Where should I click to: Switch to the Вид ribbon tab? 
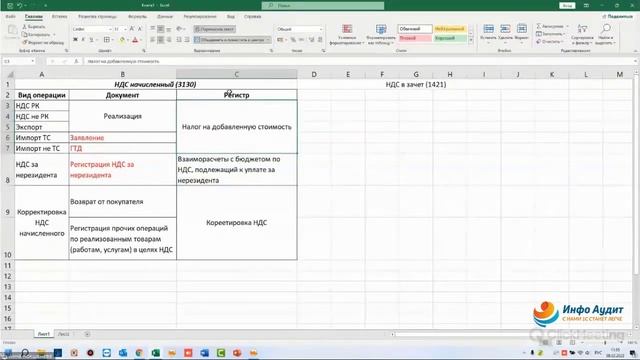click(231, 17)
